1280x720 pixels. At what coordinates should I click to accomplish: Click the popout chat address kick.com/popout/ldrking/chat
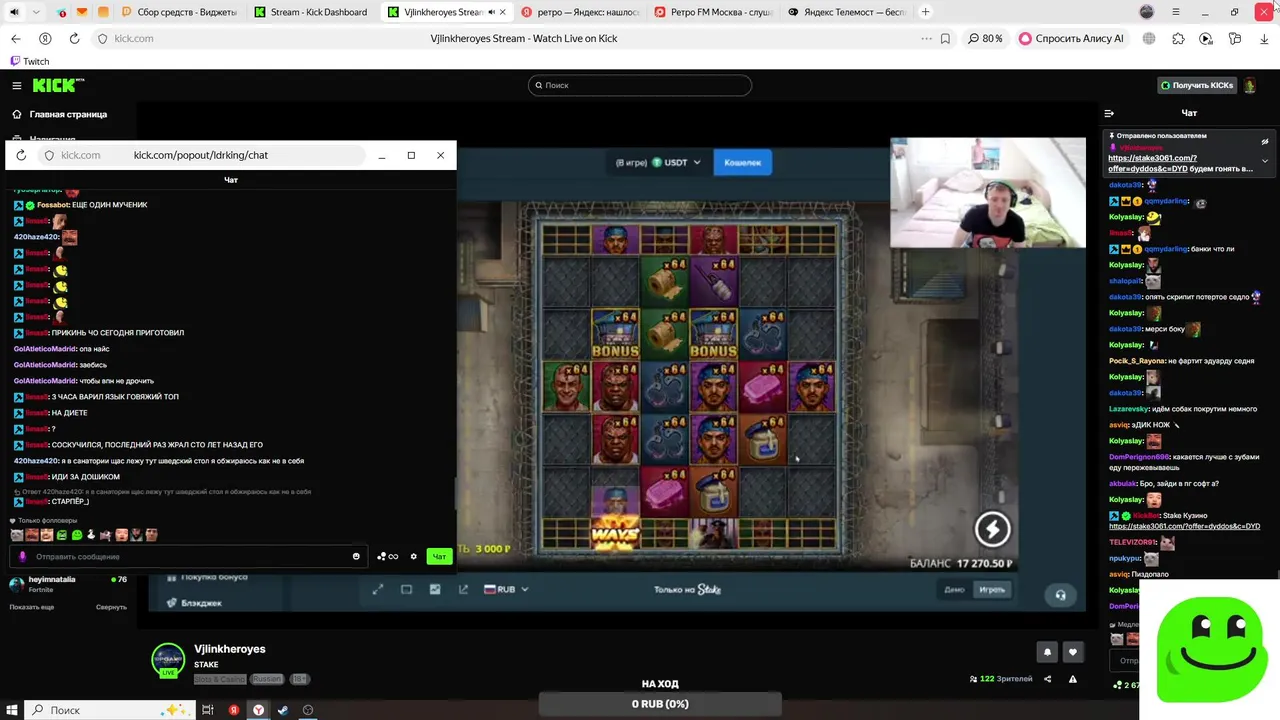coord(201,155)
